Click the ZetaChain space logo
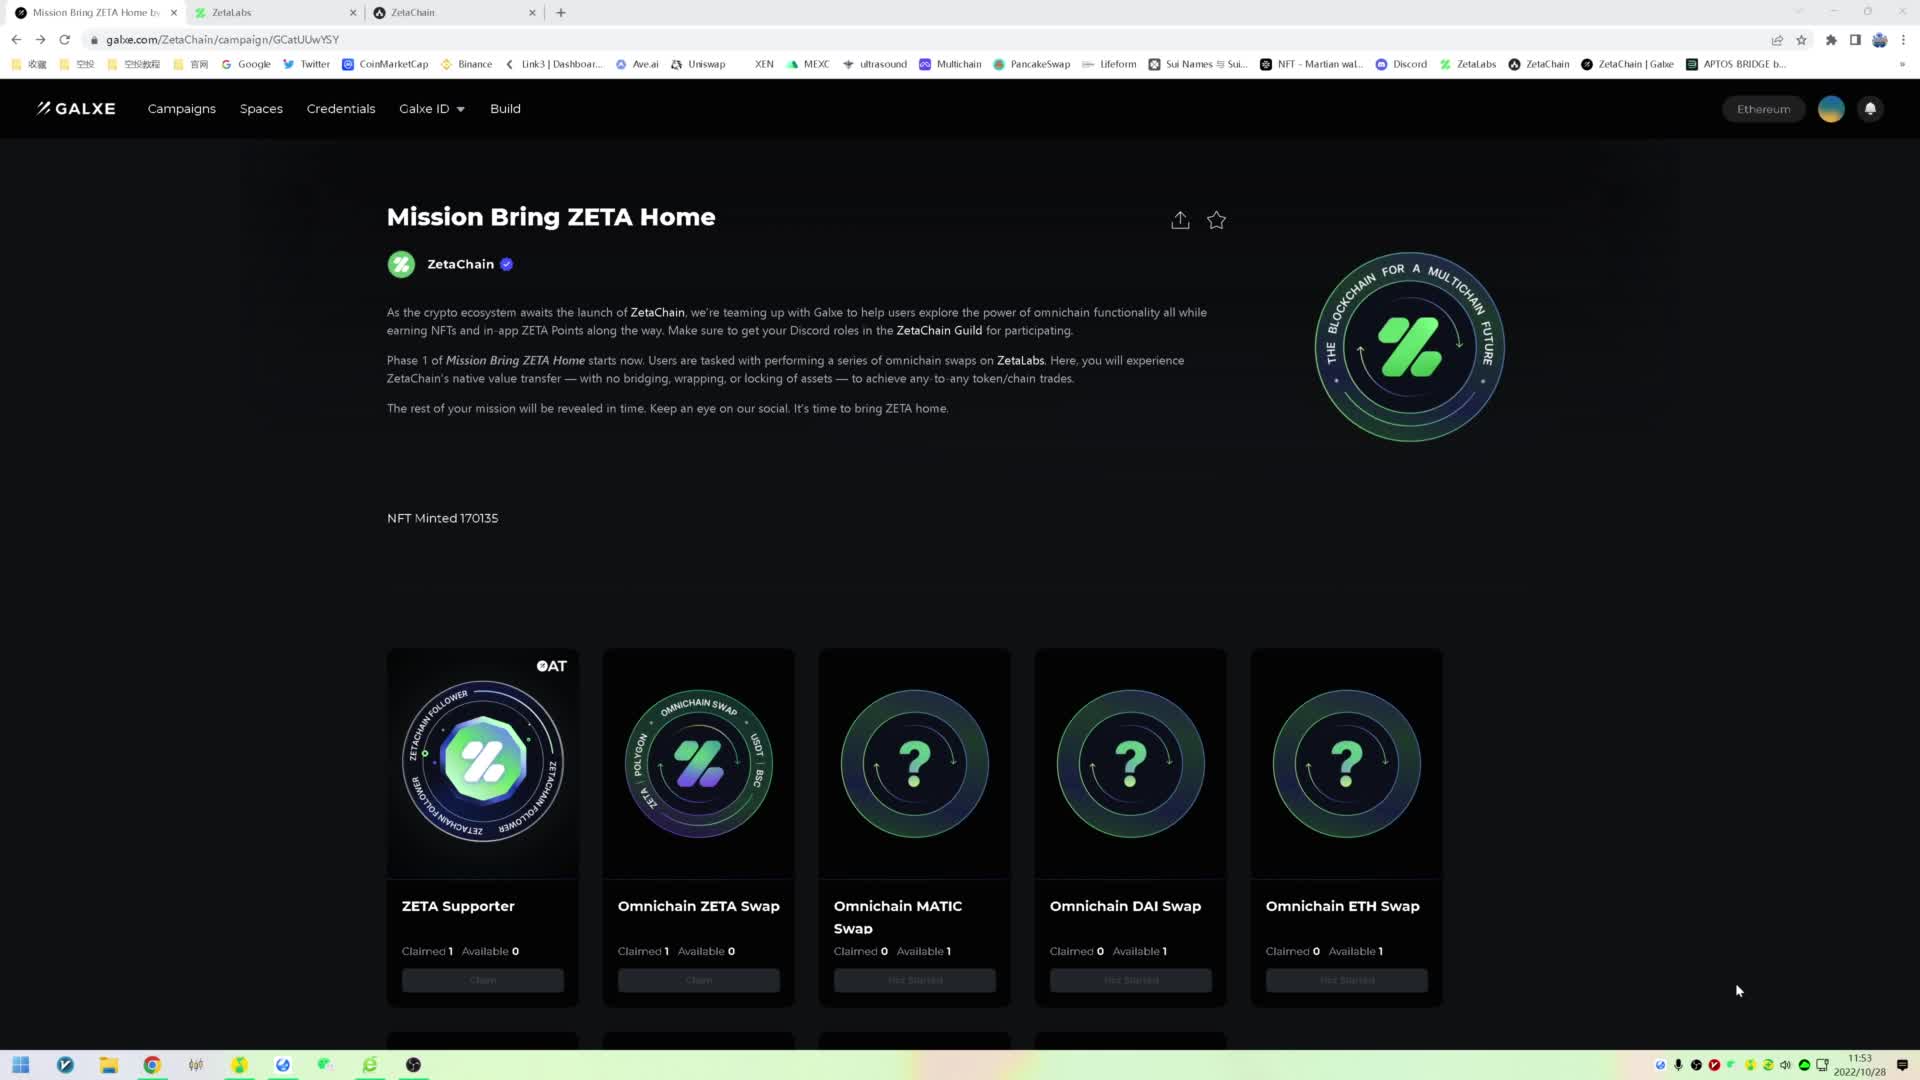Image resolution: width=1920 pixels, height=1080 pixels. coord(401,264)
